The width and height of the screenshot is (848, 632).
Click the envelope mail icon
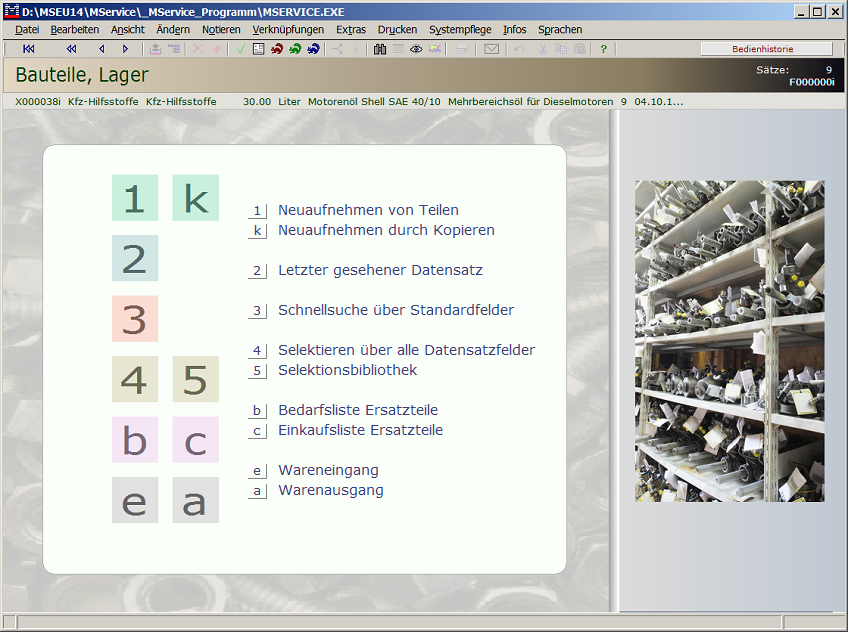click(491, 49)
